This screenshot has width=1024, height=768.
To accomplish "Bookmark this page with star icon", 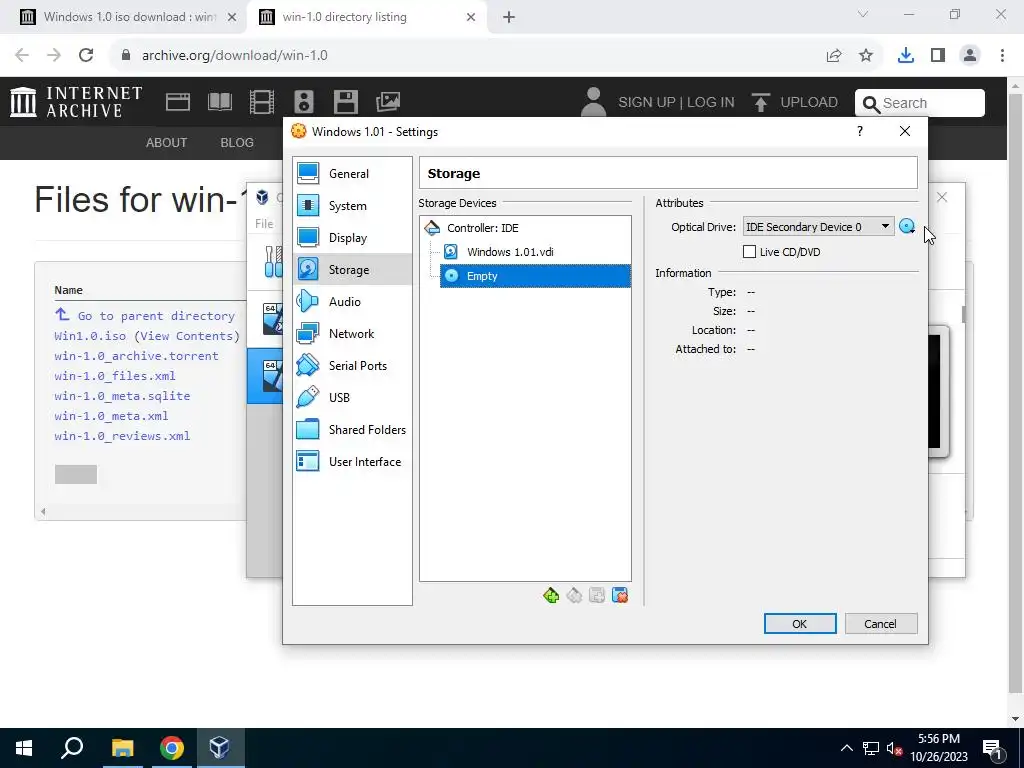I will click(x=866, y=56).
